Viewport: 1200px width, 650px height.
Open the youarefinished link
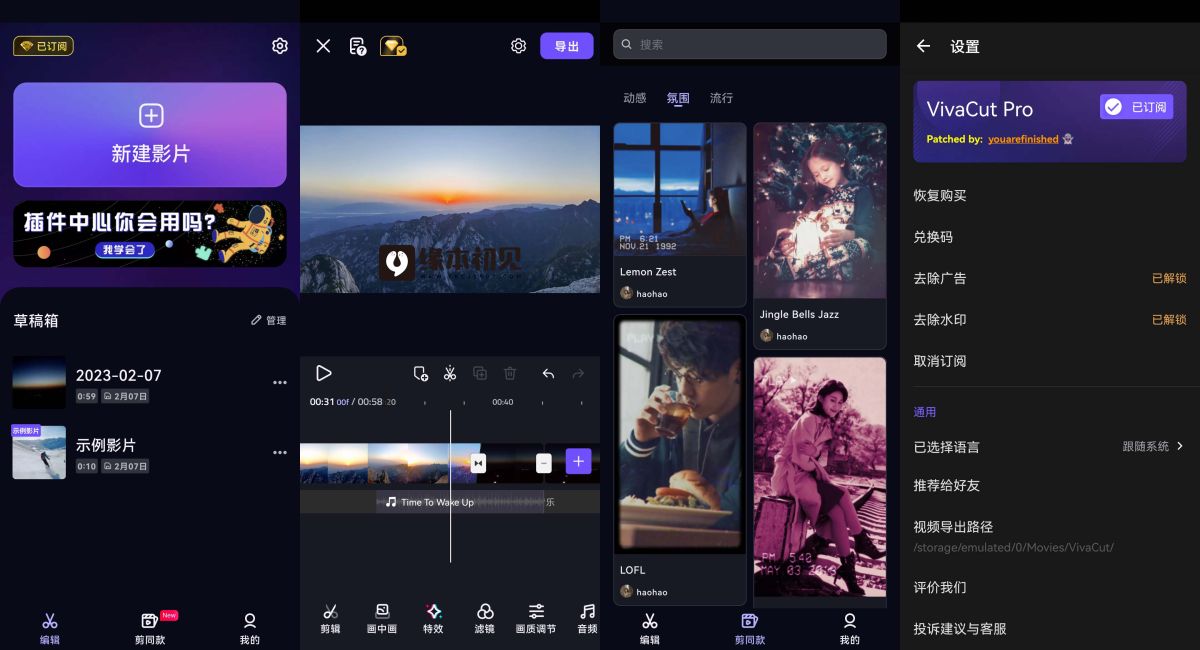(1023, 139)
